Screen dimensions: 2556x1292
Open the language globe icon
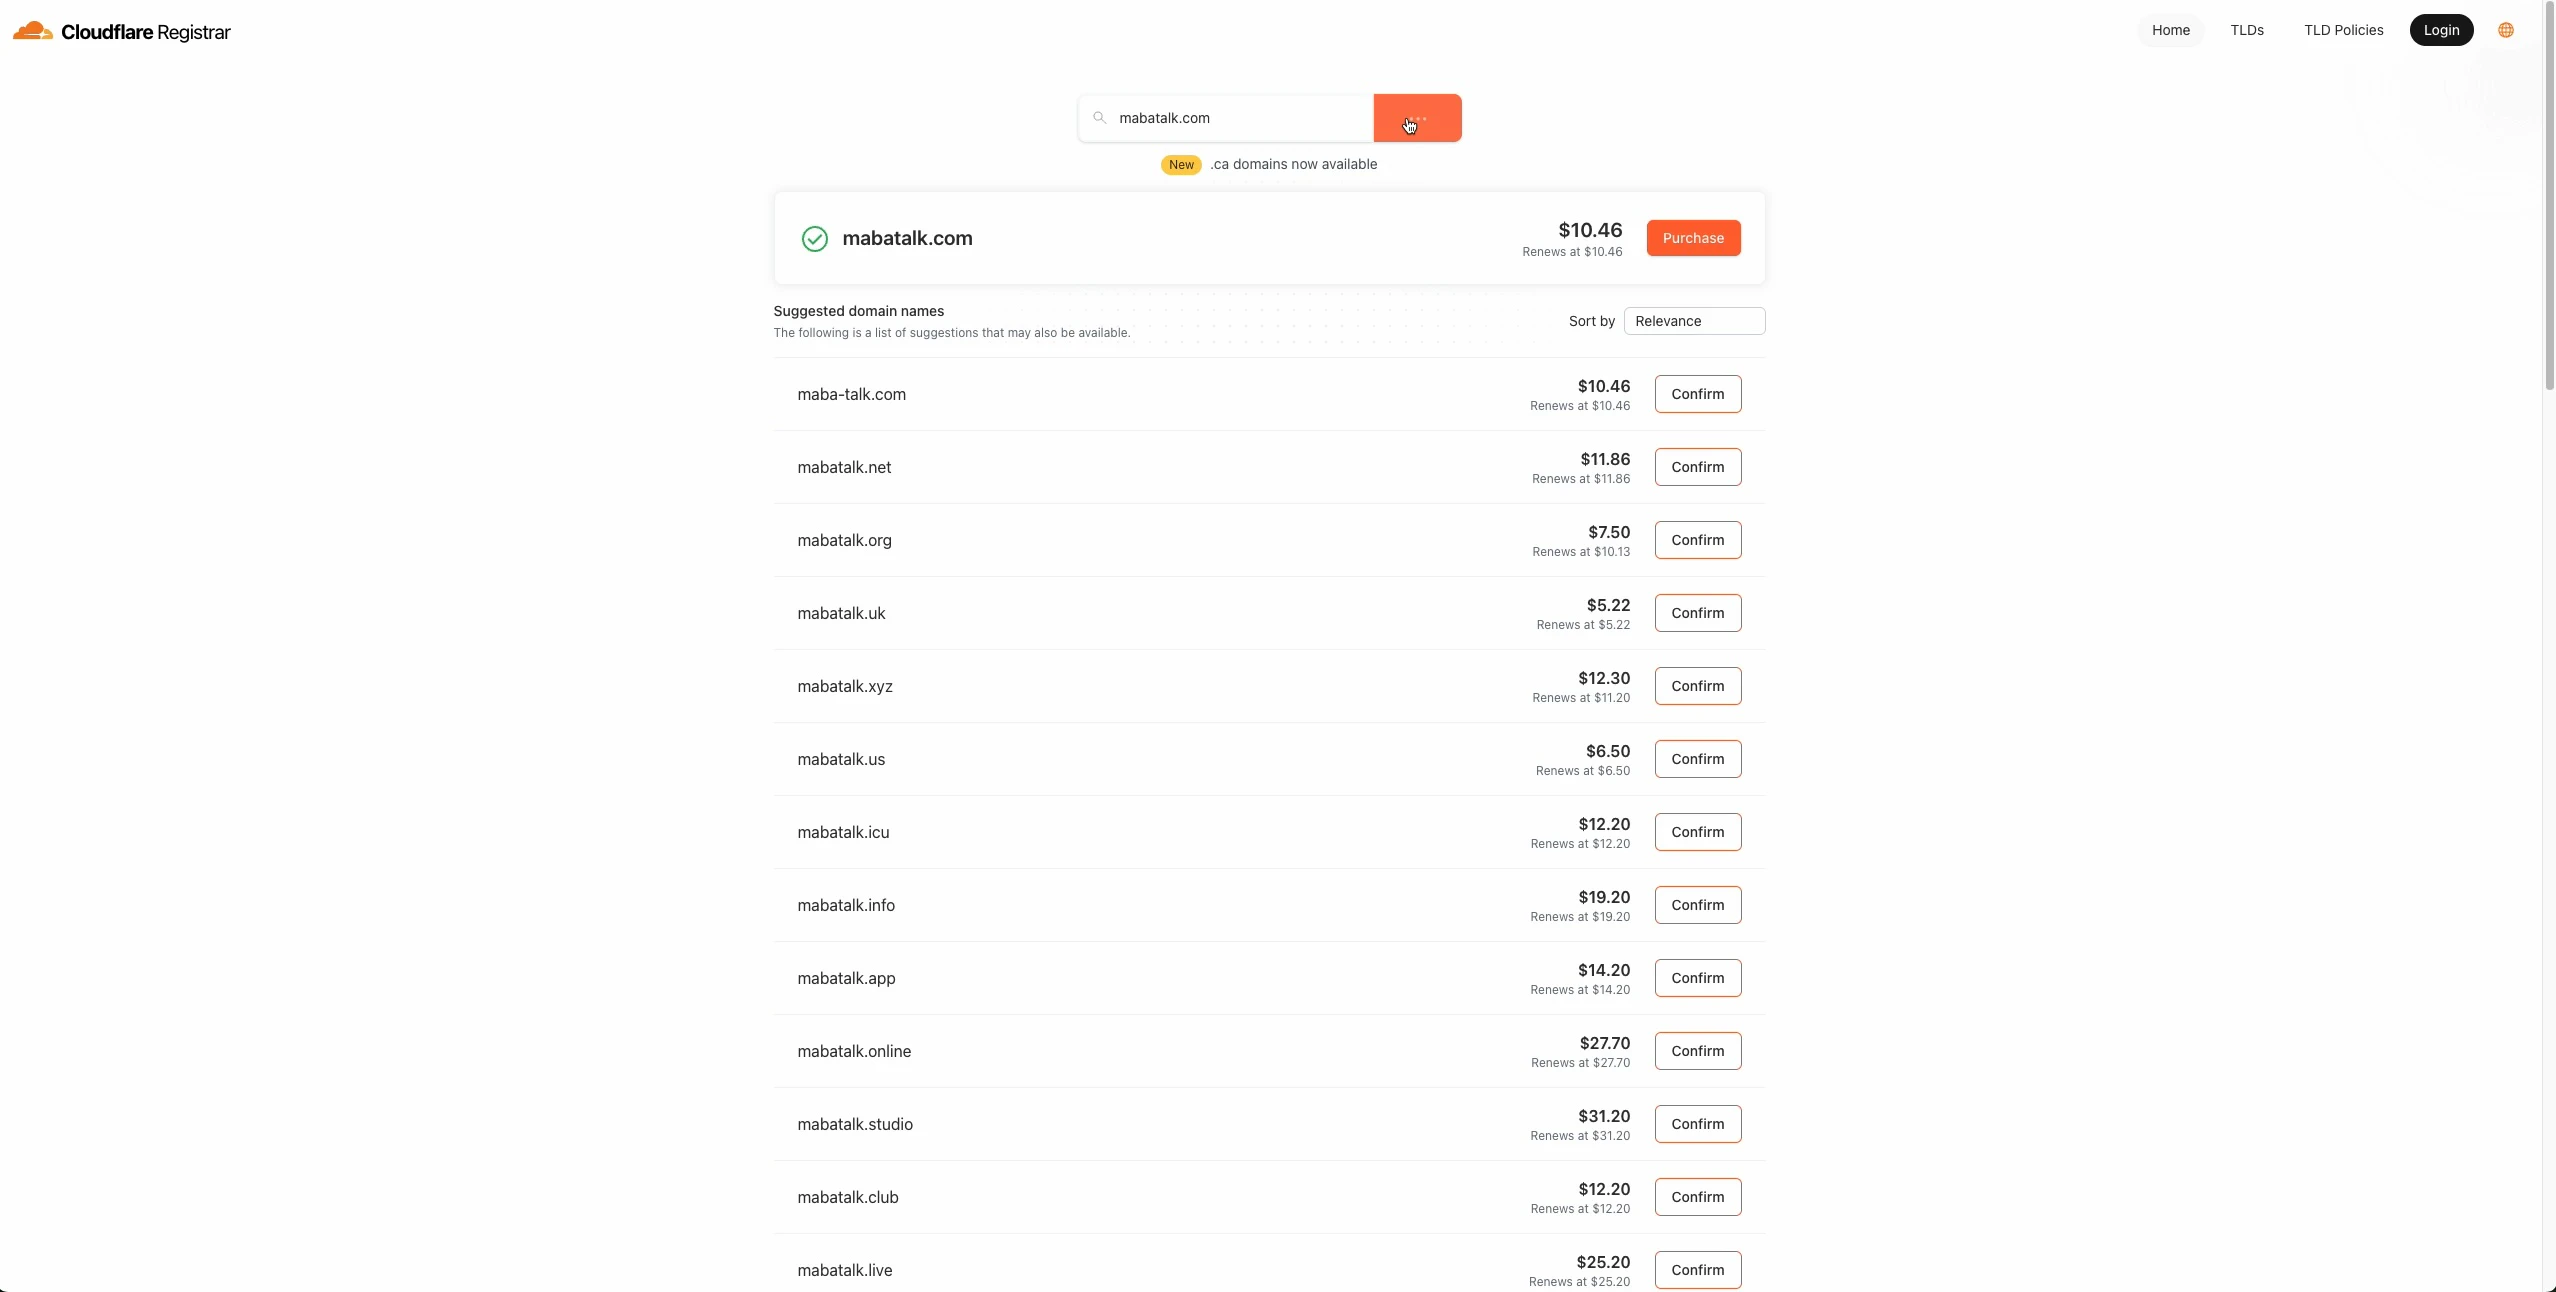(x=2507, y=30)
